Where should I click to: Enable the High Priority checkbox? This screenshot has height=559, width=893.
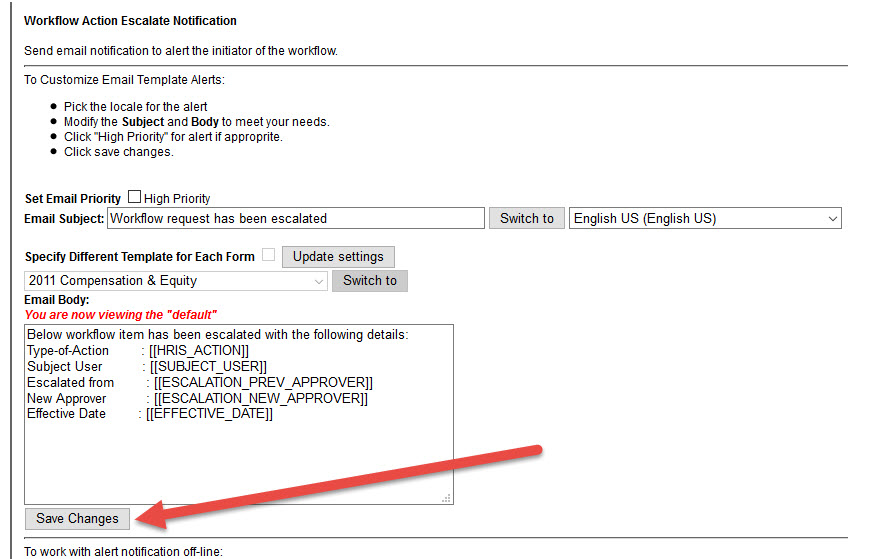pos(134,197)
